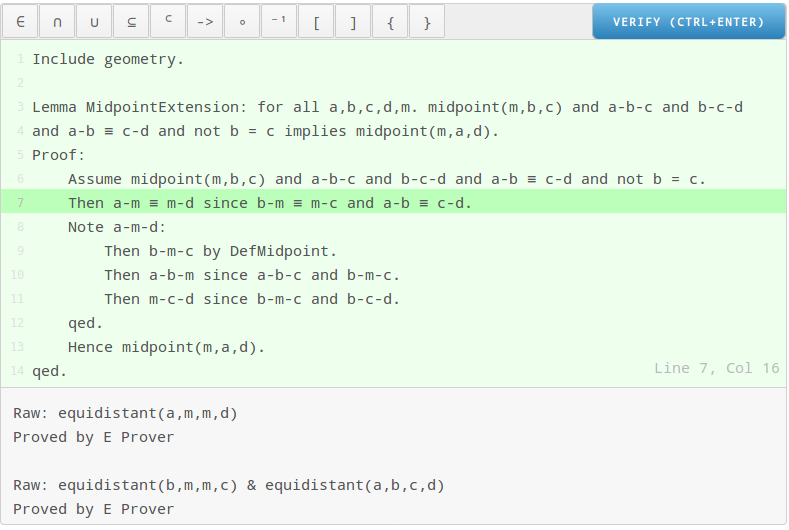The height and width of the screenshot is (530, 789).
Task: Insert the left curly brace
Action: pyautogui.click(x=390, y=22)
